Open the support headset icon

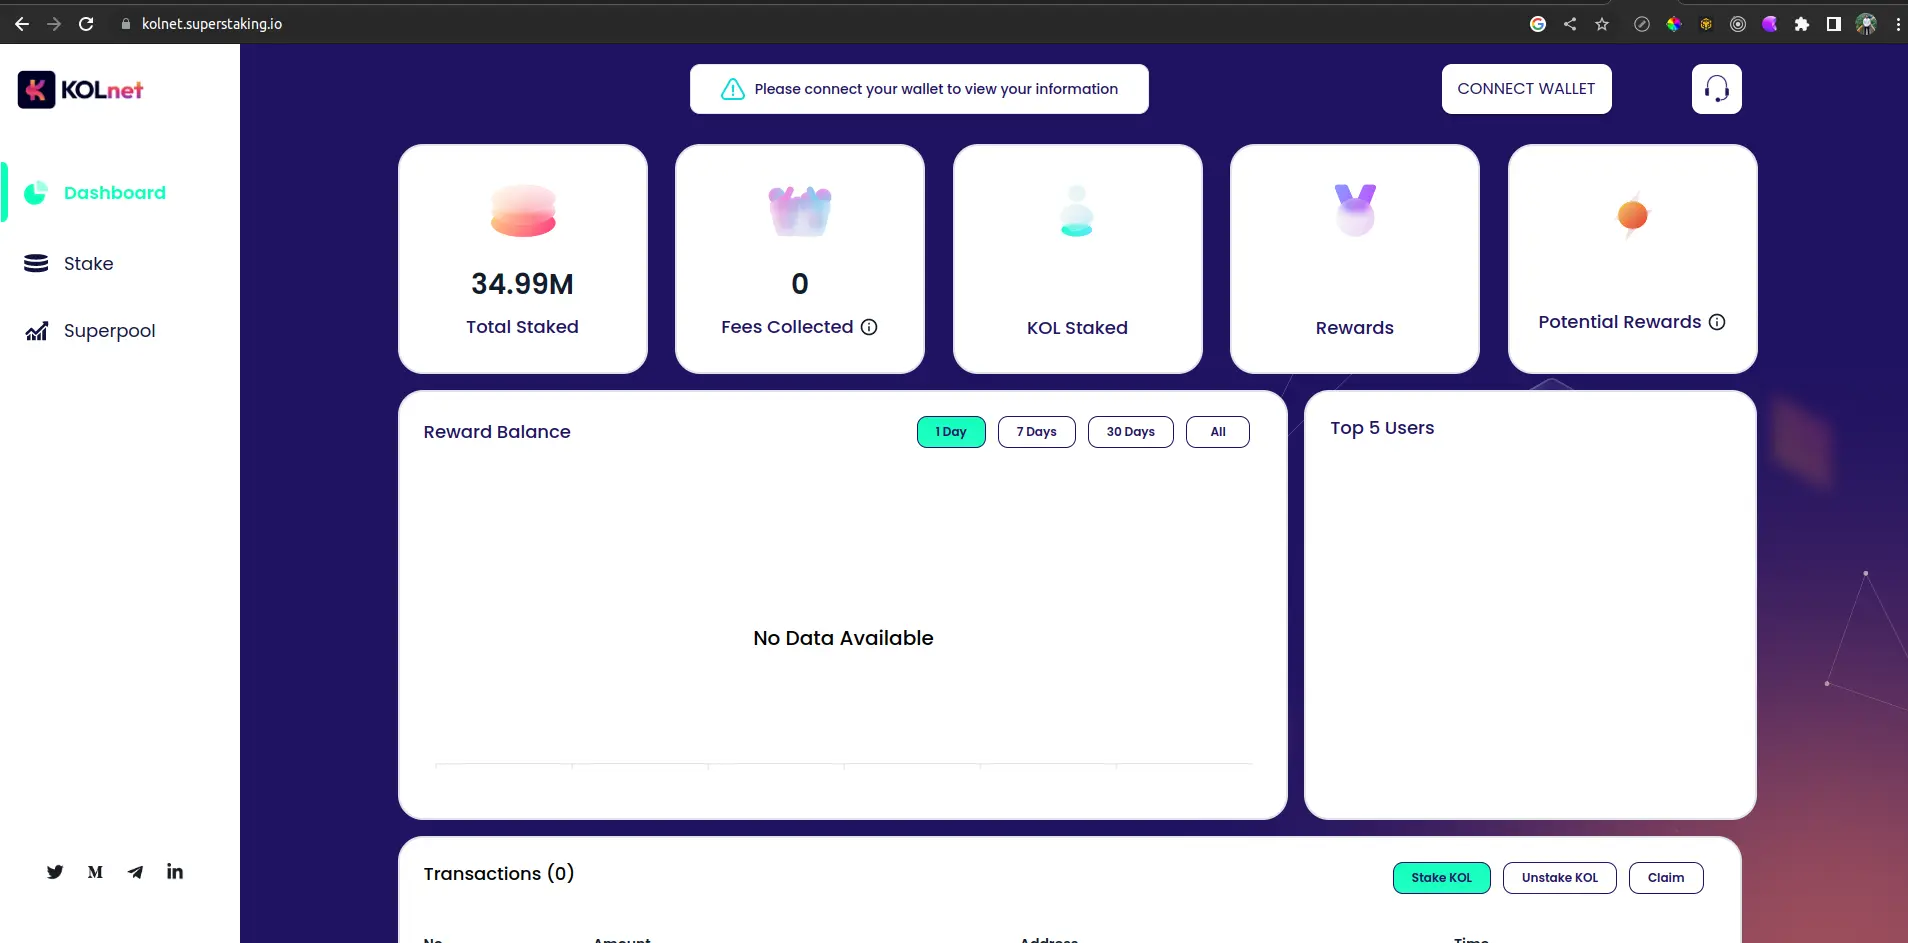[1716, 89]
